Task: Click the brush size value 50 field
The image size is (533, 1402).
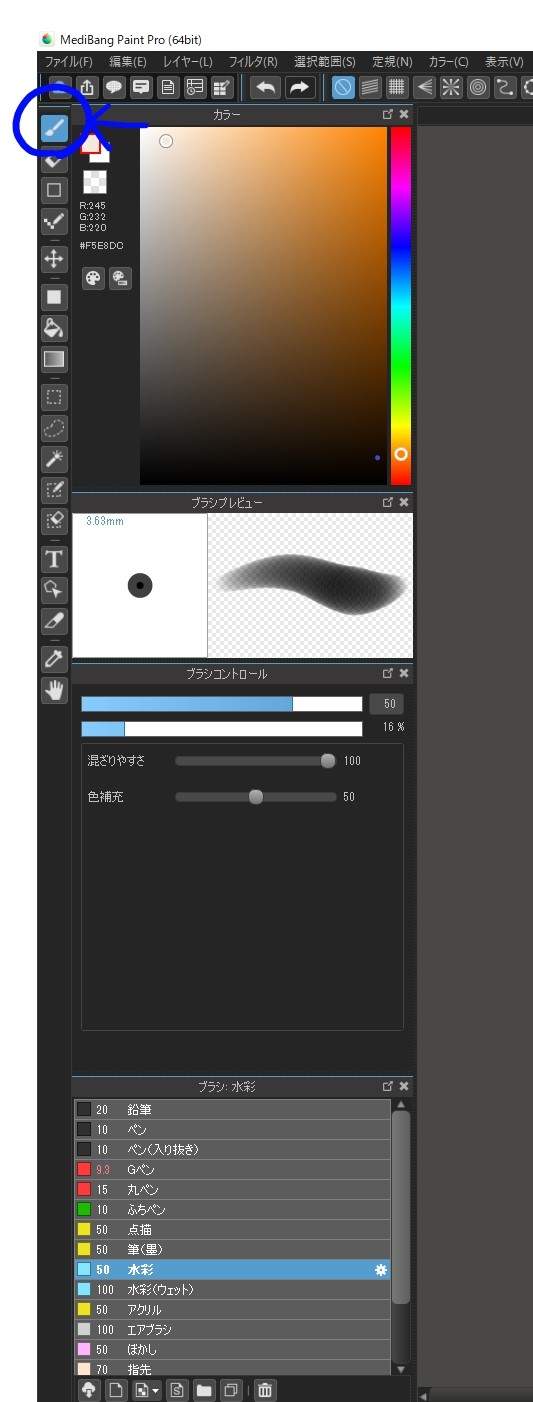Action: (x=389, y=704)
